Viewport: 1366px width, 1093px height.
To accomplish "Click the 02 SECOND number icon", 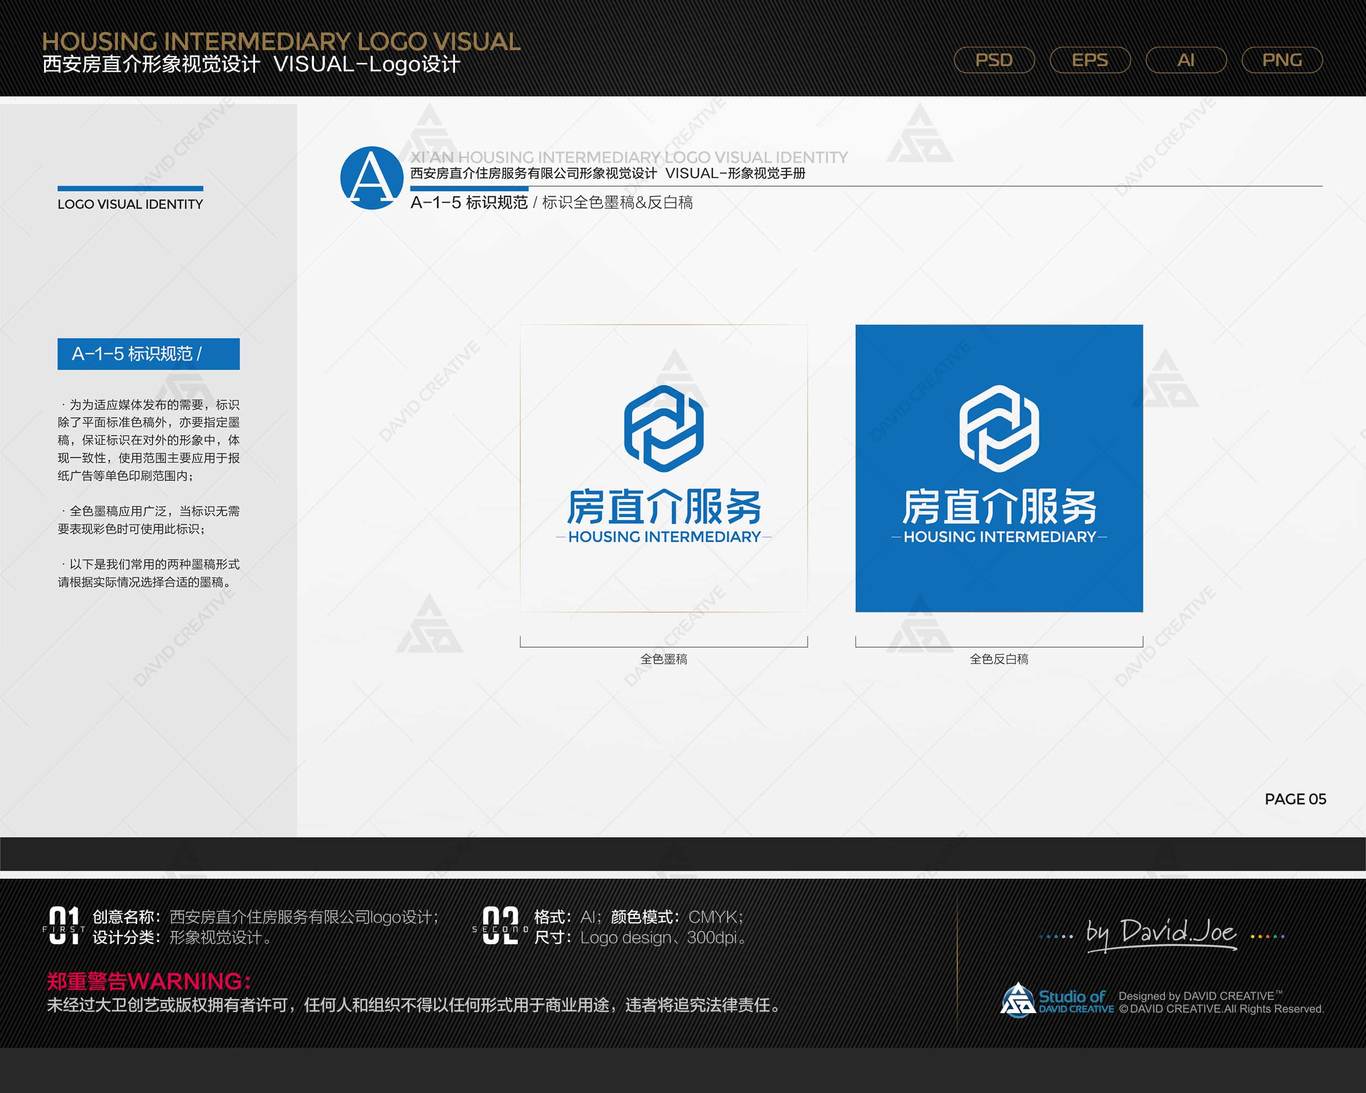I will pos(500,926).
